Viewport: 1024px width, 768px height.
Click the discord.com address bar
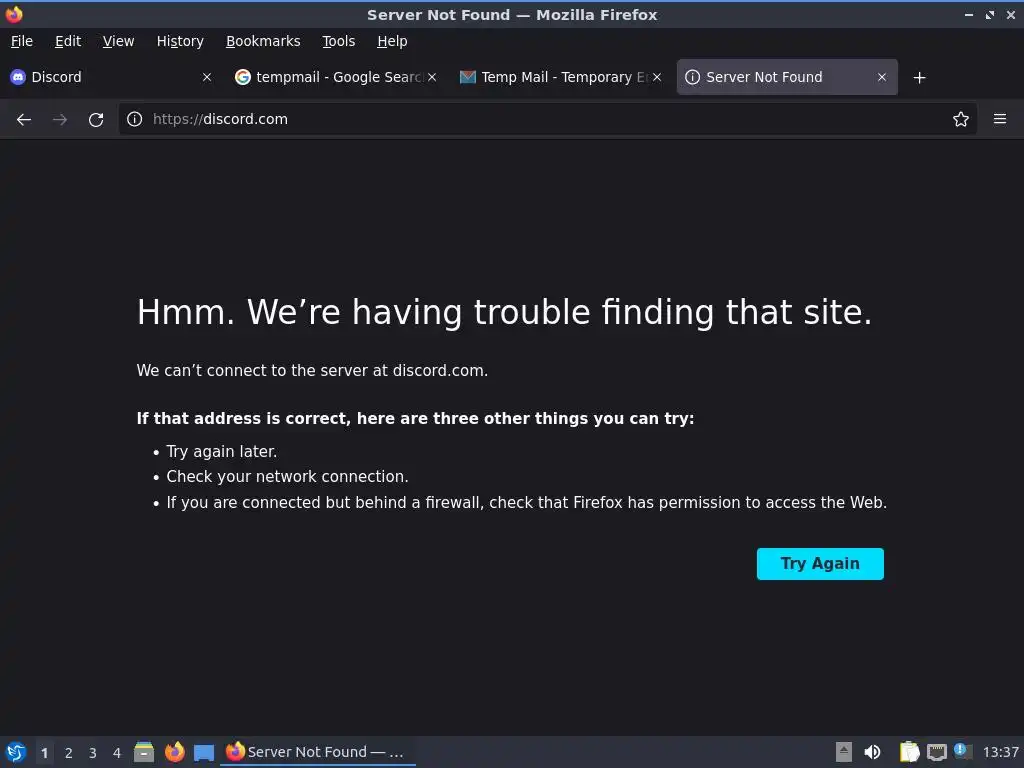click(x=547, y=119)
